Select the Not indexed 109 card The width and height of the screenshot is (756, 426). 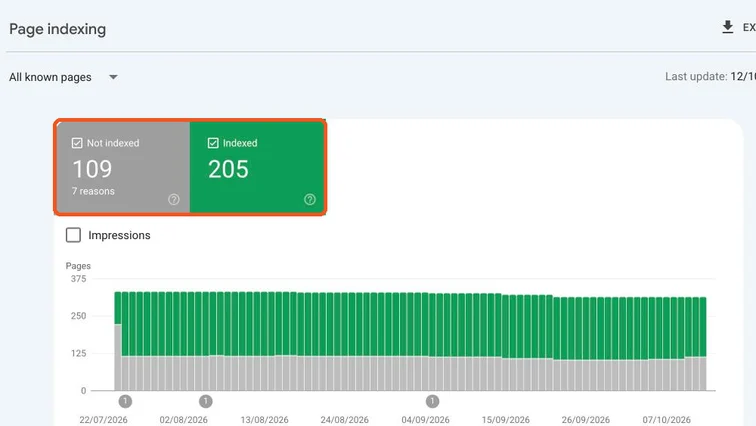[x=123, y=167]
